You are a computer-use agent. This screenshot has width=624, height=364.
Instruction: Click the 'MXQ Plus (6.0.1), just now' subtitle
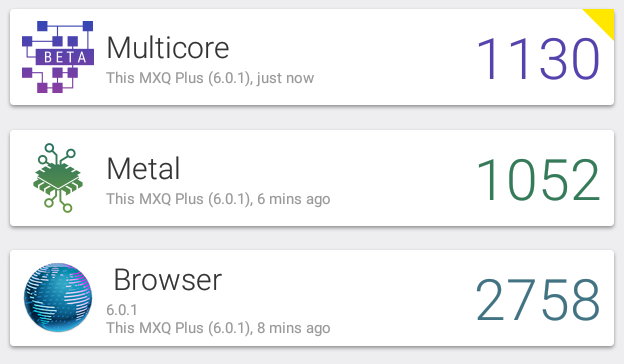210,78
